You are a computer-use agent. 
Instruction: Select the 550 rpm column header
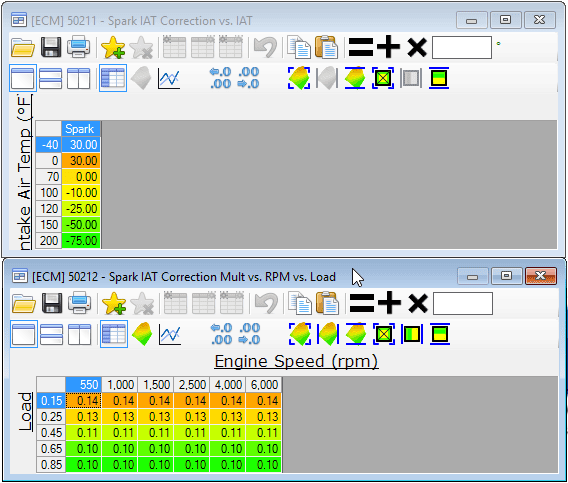pos(83,385)
